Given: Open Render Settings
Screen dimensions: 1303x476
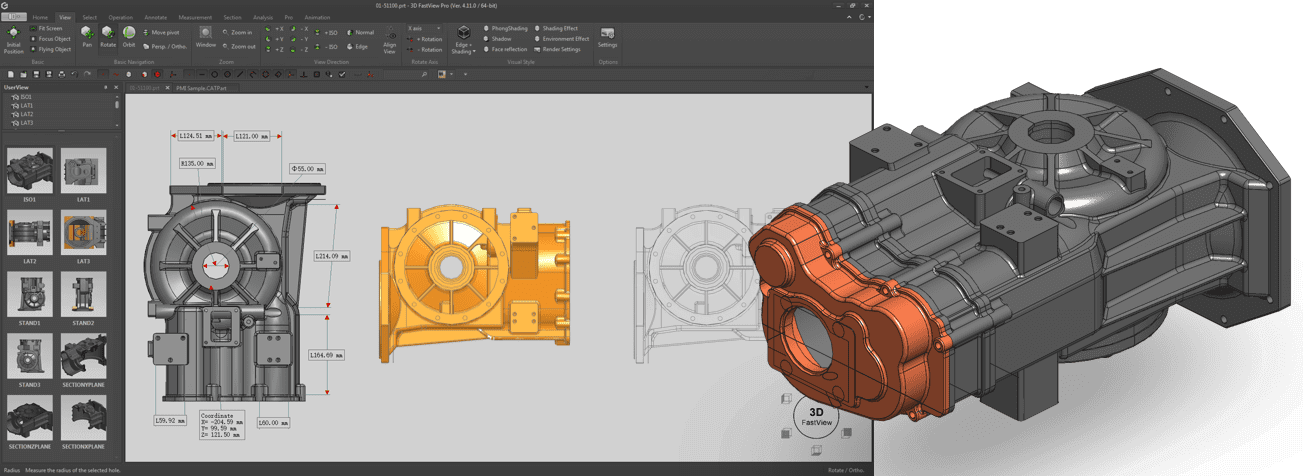Looking at the screenshot, I should pyautogui.click(x=558, y=49).
